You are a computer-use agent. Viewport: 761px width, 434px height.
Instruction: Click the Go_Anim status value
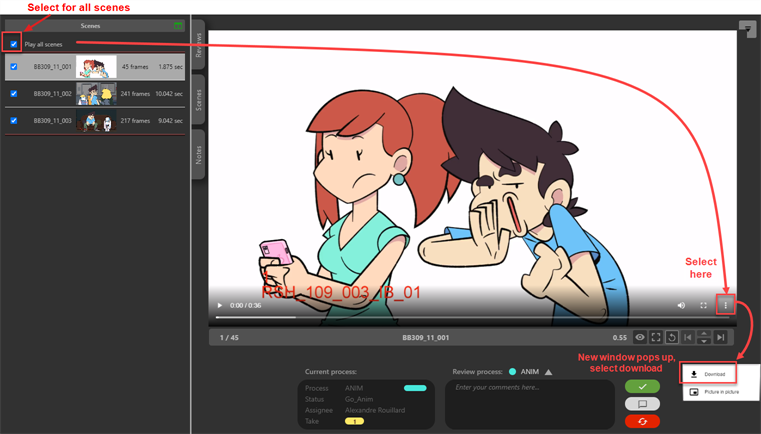point(359,399)
